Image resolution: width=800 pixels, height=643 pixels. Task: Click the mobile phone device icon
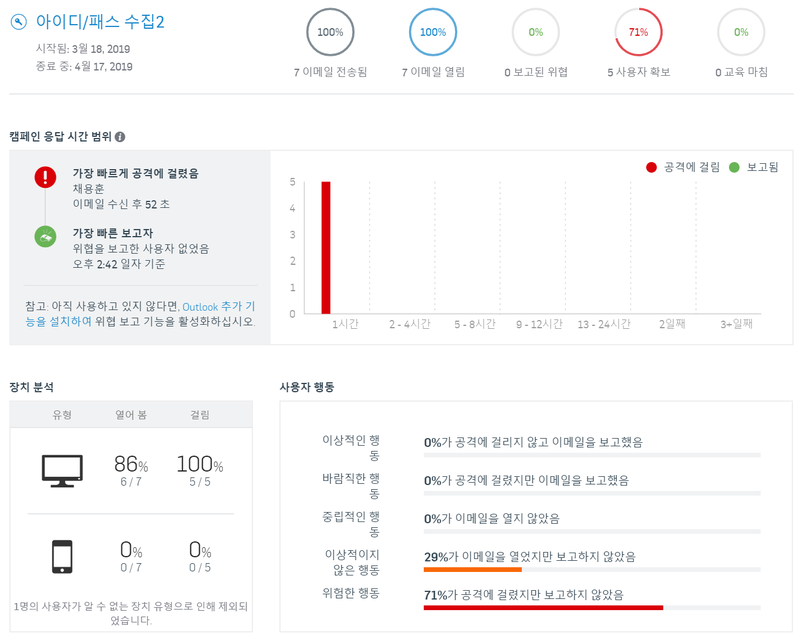point(62,557)
